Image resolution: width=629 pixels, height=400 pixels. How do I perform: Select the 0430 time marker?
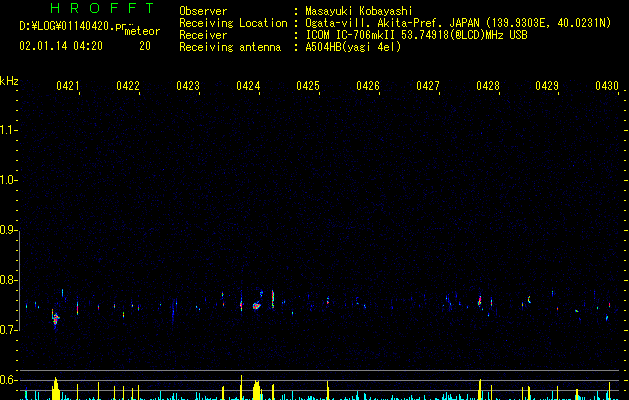tap(607, 86)
